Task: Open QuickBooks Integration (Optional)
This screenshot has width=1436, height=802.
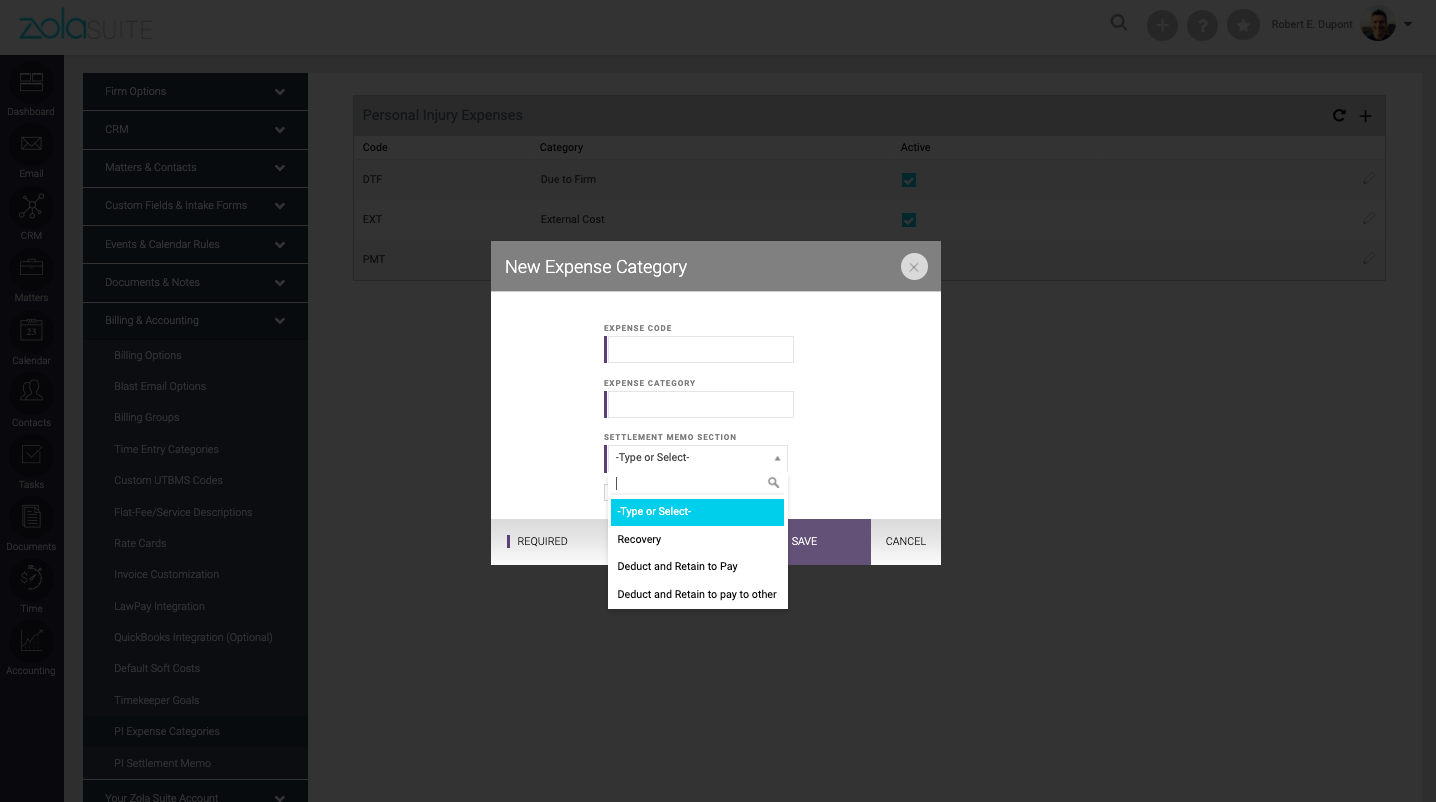Action: click(193, 637)
